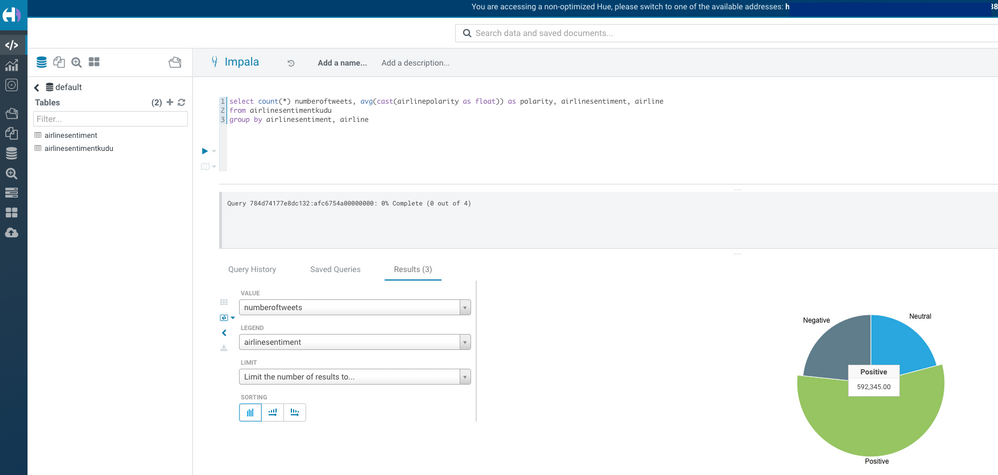
Task: Open the dashboard chart icon in sidebar
Action: [11, 65]
